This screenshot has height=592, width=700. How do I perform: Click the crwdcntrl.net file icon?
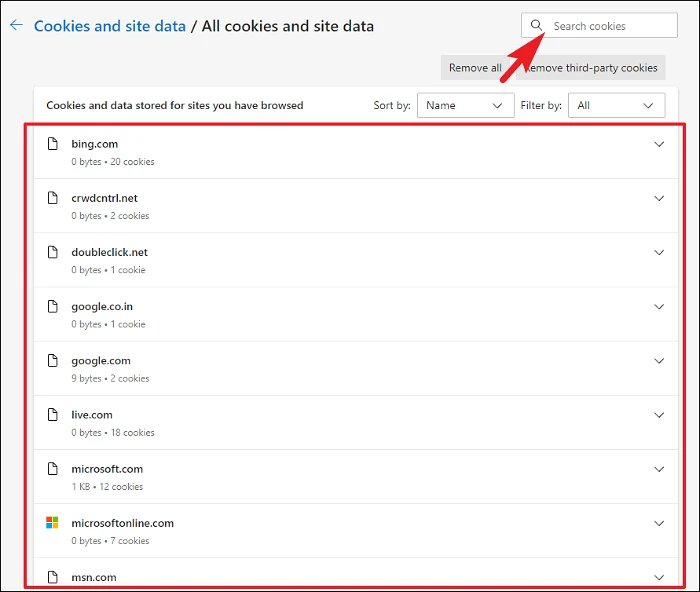point(53,198)
